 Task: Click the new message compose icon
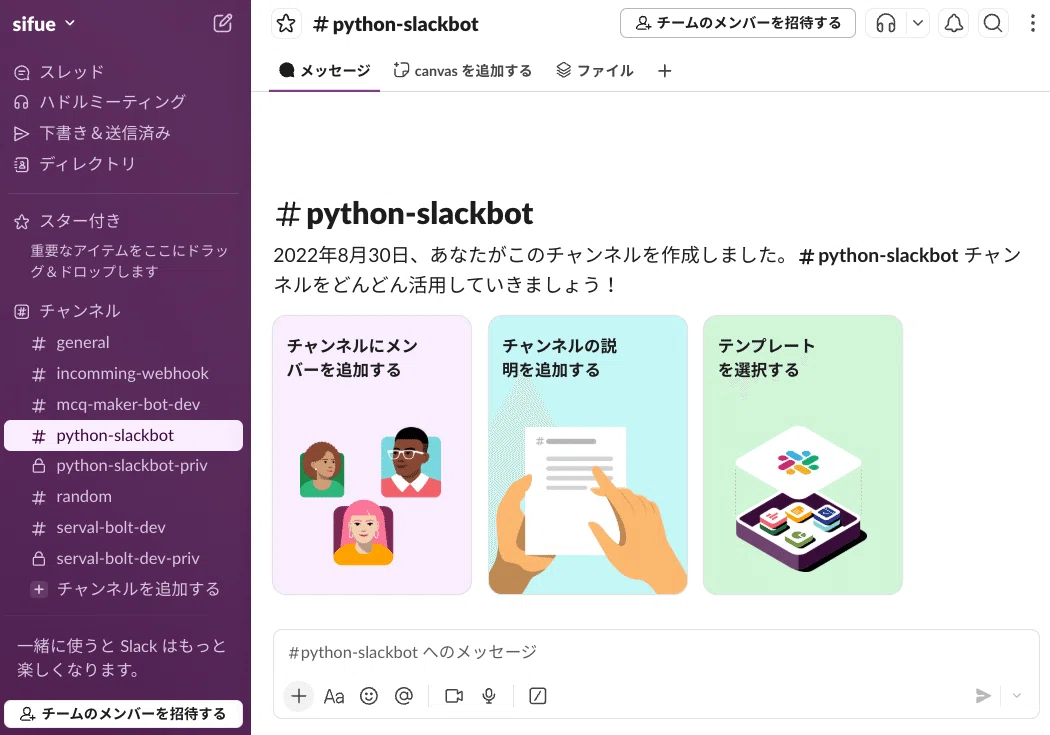[222, 23]
